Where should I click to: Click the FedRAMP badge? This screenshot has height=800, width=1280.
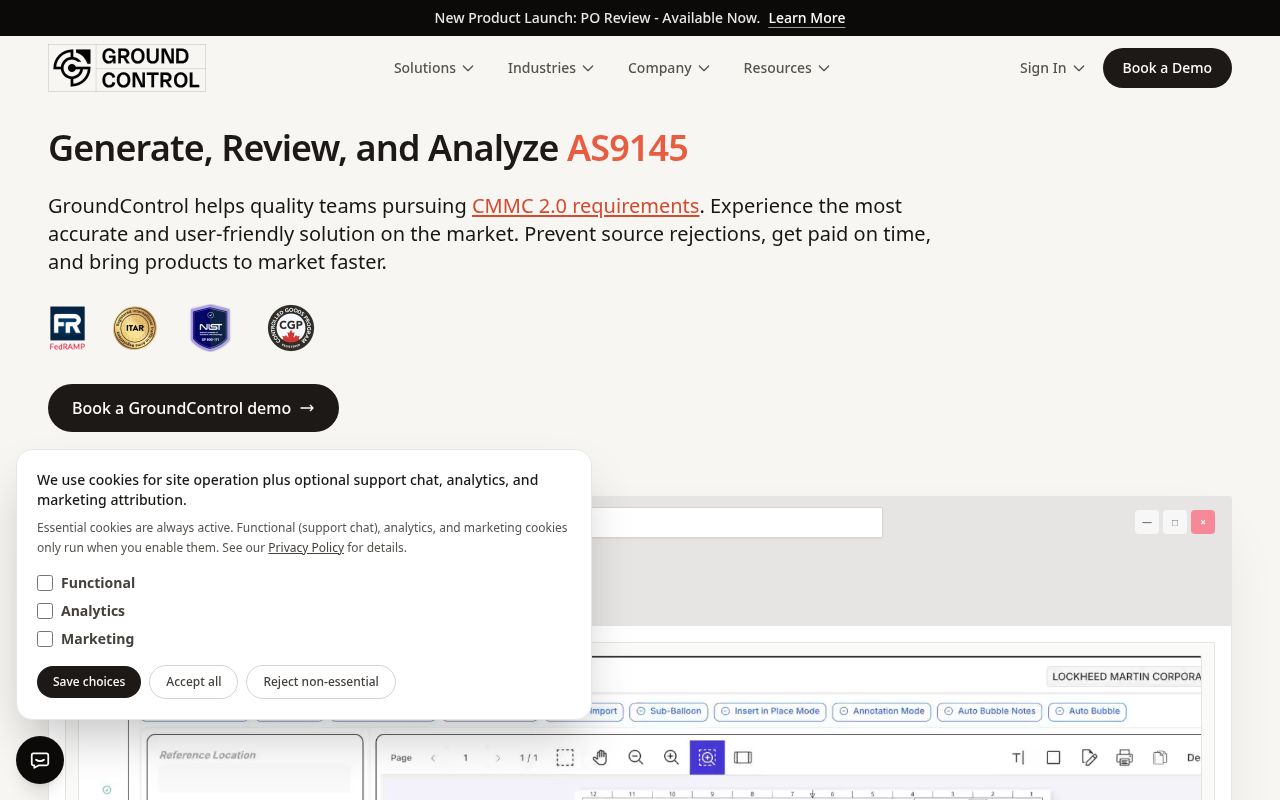67,328
